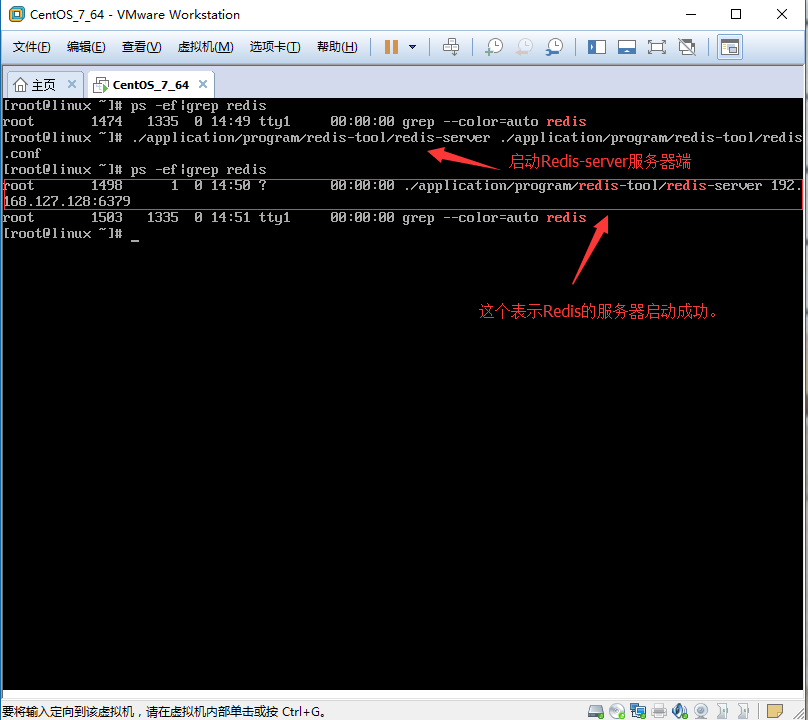The width and height of the screenshot is (808, 720).
Task: Open the 虚拟机(M) menu
Action: click(205, 47)
